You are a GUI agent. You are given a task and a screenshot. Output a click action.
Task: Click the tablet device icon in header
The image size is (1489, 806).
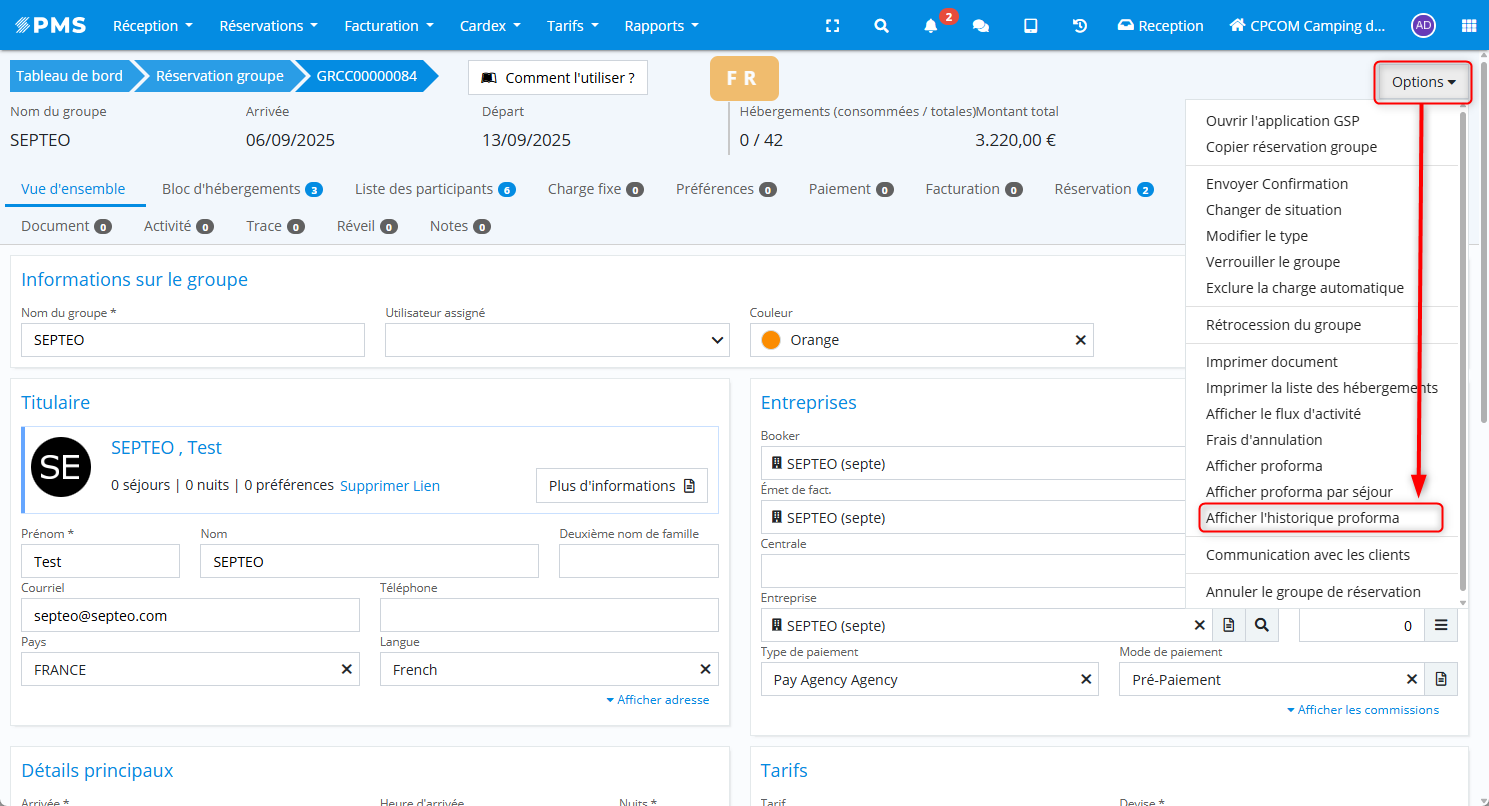1030,26
